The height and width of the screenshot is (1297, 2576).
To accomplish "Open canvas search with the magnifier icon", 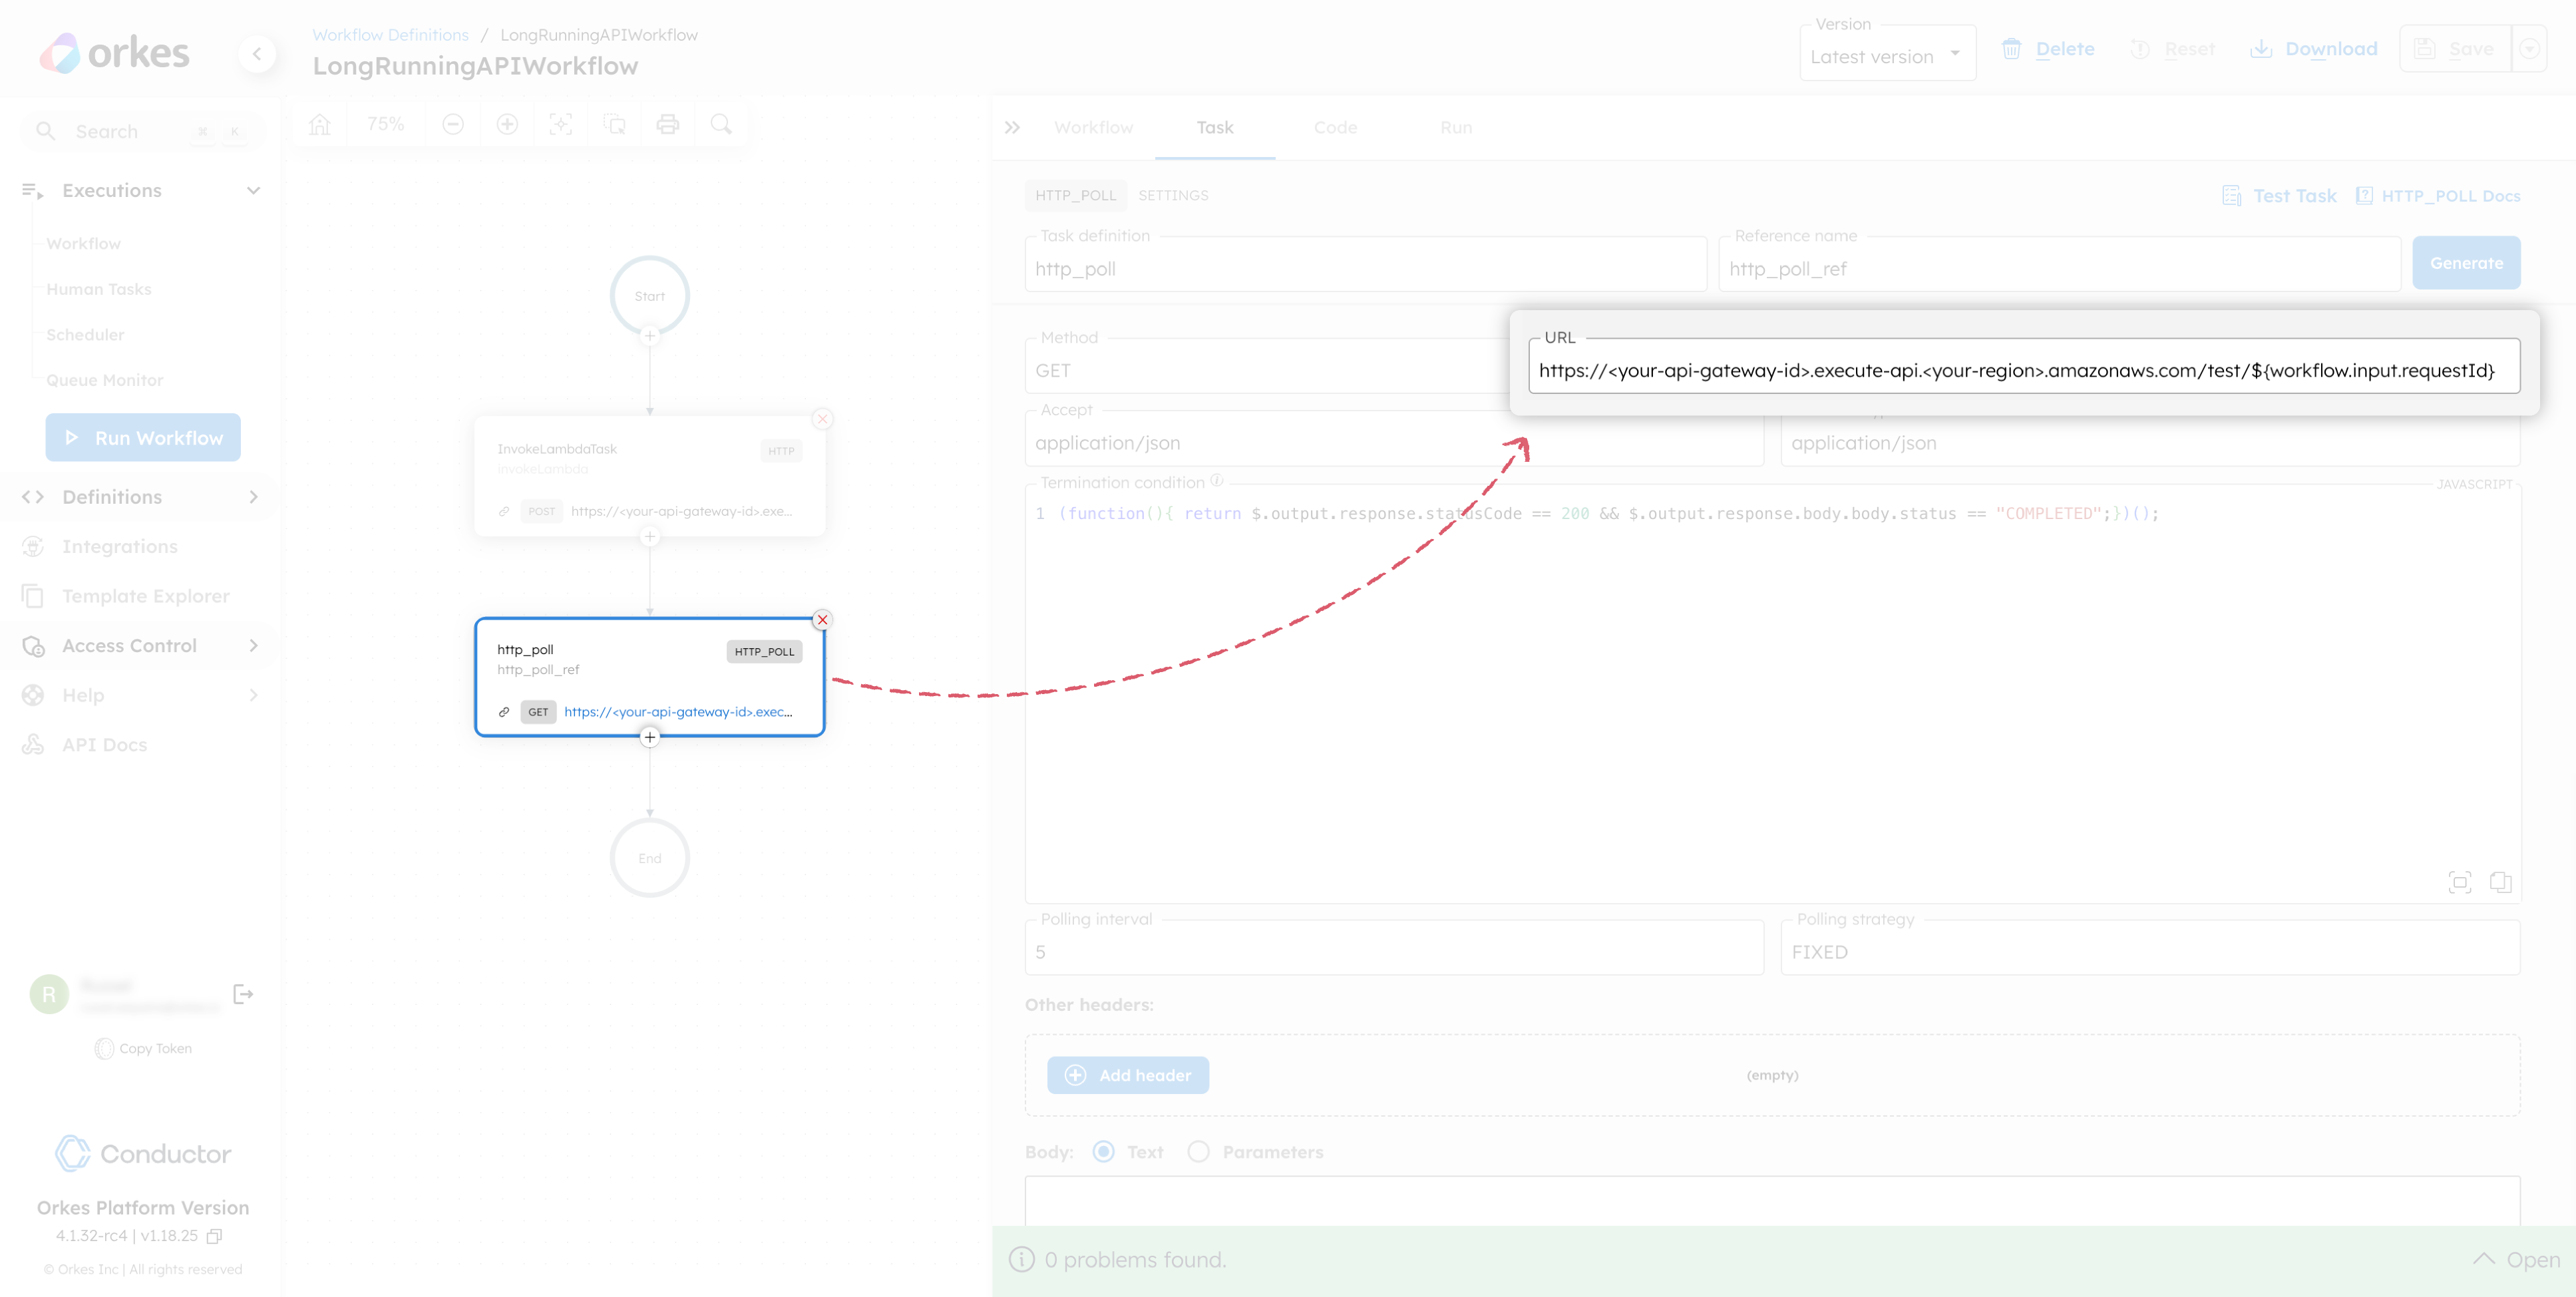I will 721,123.
